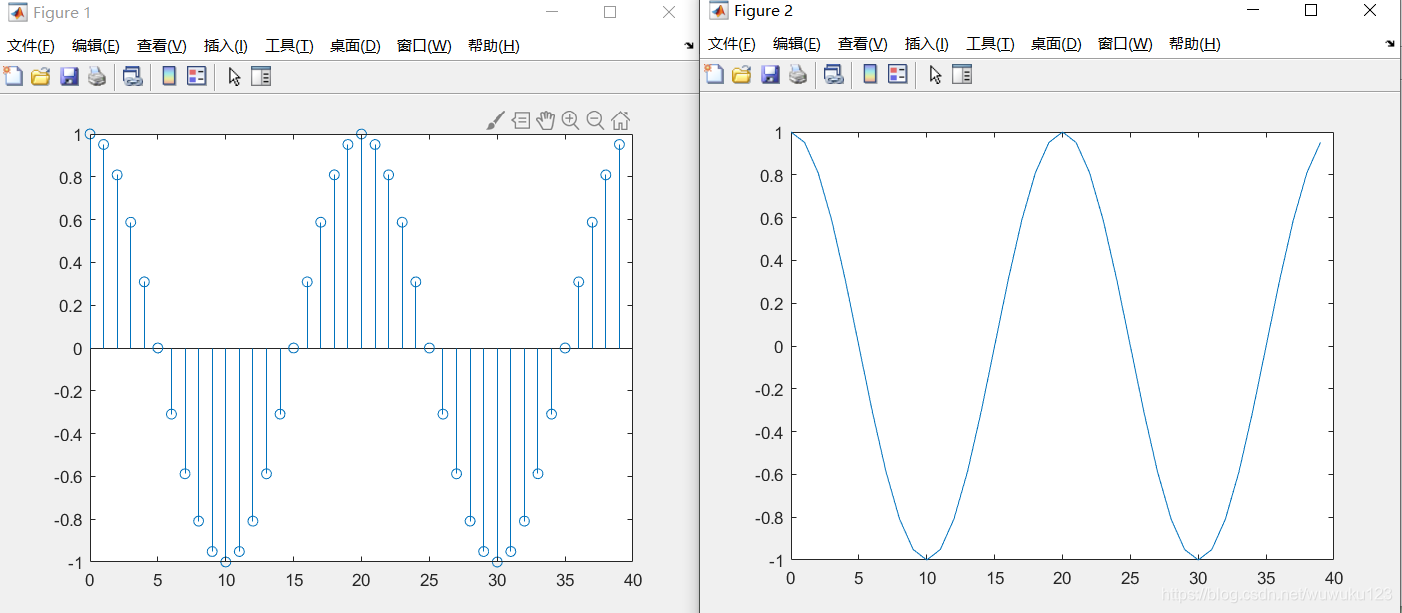Save figure icon in Figure 2 toolbar

(x=770, y=74)
